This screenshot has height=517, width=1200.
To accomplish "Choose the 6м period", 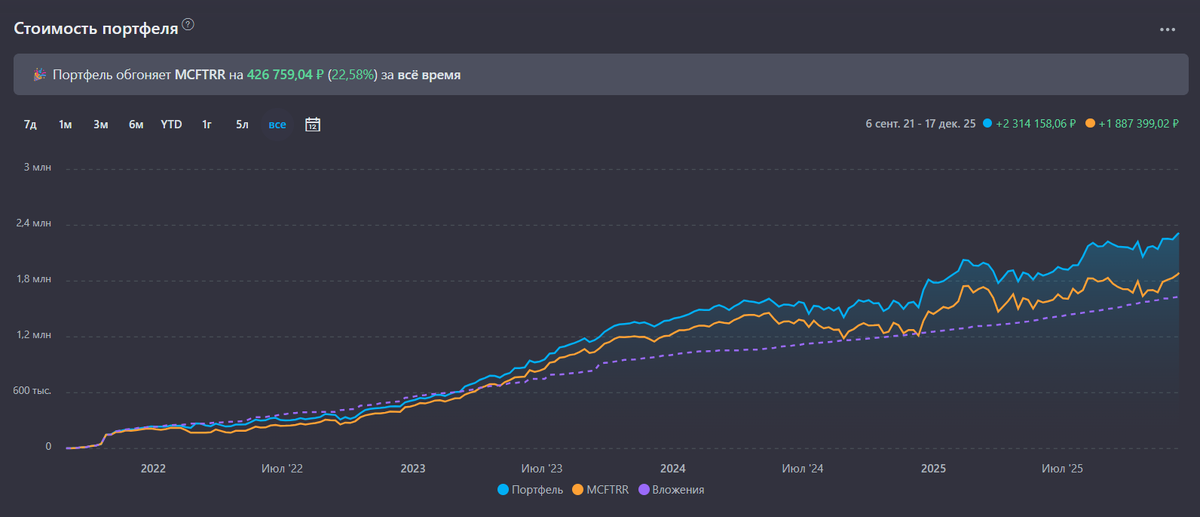I will pos(136,125).
